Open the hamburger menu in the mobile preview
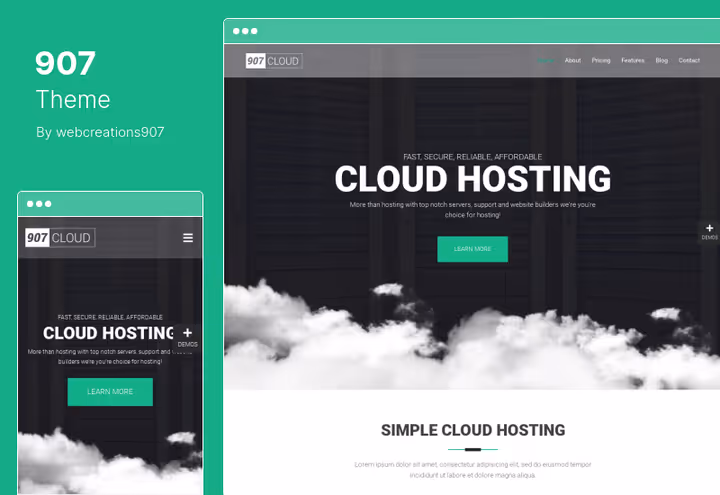Image resolution: width=720 pixels, height=495 pixels. click(188, 238)
